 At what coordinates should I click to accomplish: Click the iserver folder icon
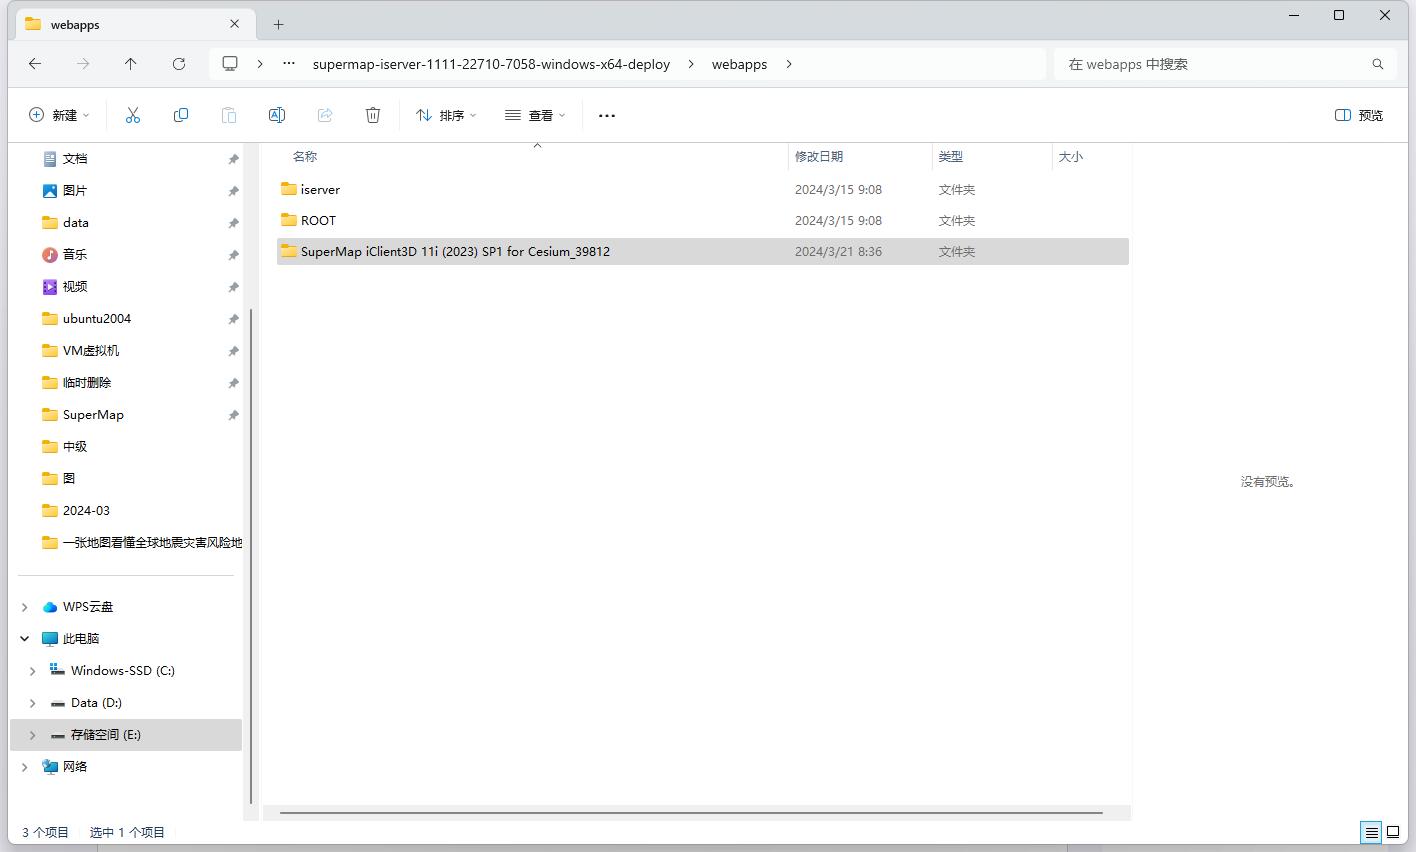click(289, 188)
